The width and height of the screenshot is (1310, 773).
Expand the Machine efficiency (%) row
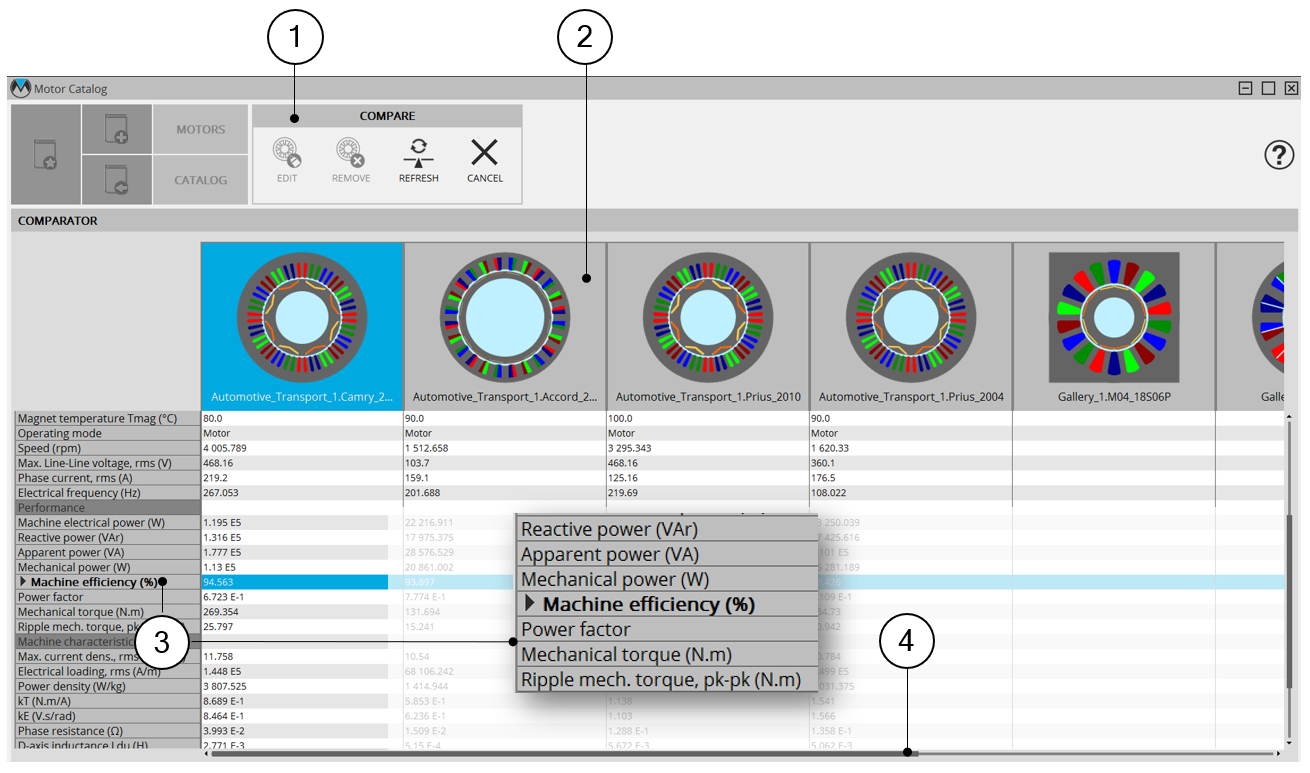tap(24, 582)
